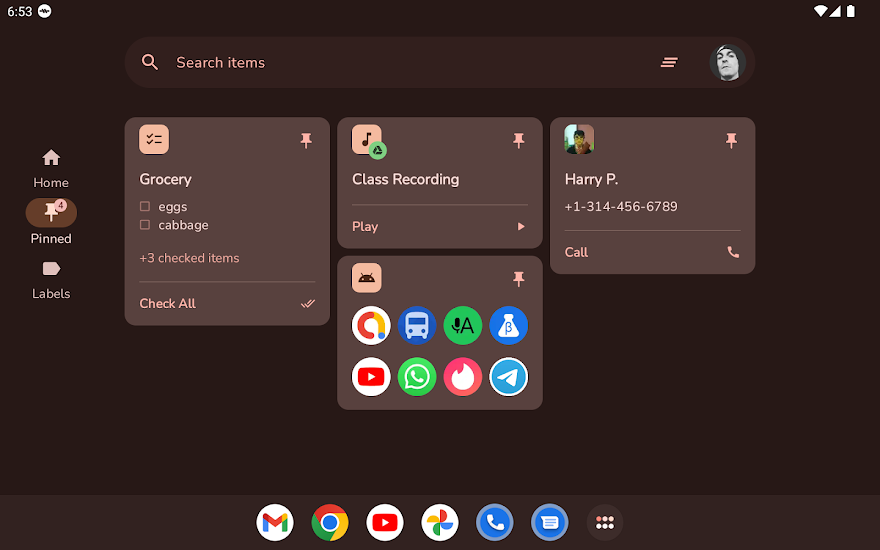Unpin the Grocery card
Image resolution: width=880 pixels, height=550 pixels.
click(306, 141)
